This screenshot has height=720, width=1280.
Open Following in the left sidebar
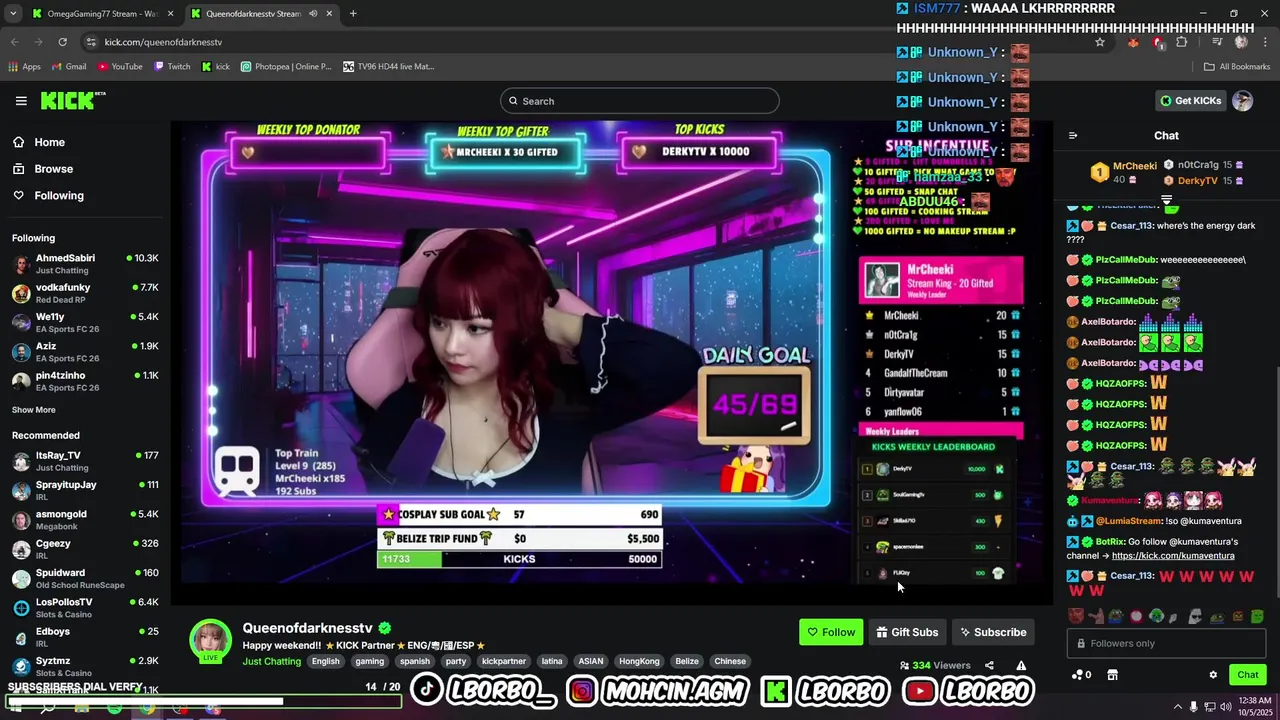(59, 196)
